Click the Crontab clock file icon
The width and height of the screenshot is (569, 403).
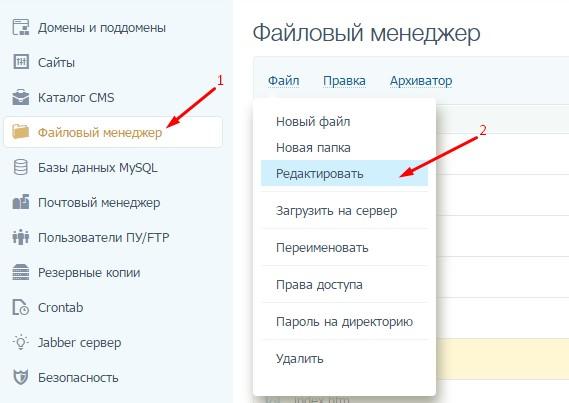tap(21, 307)
